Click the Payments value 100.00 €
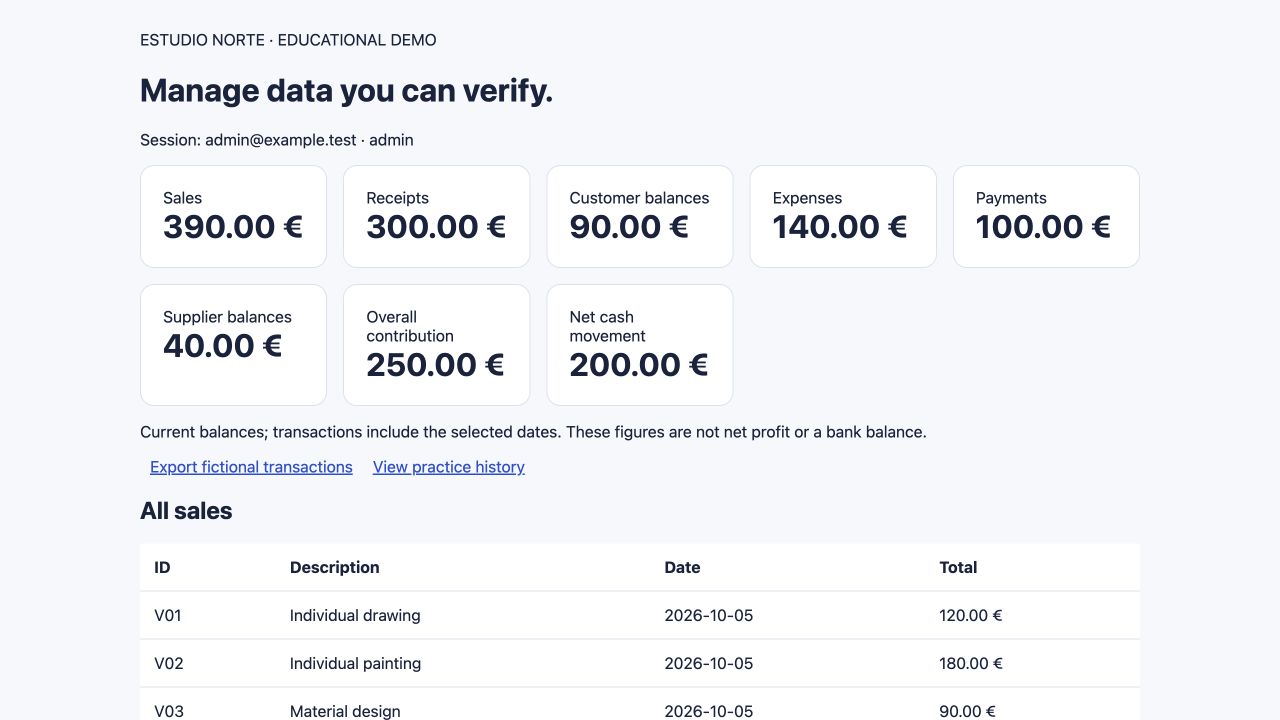Image resolution: width=1280 pixels, height=720 pixels. click(x=1043, y=227)
